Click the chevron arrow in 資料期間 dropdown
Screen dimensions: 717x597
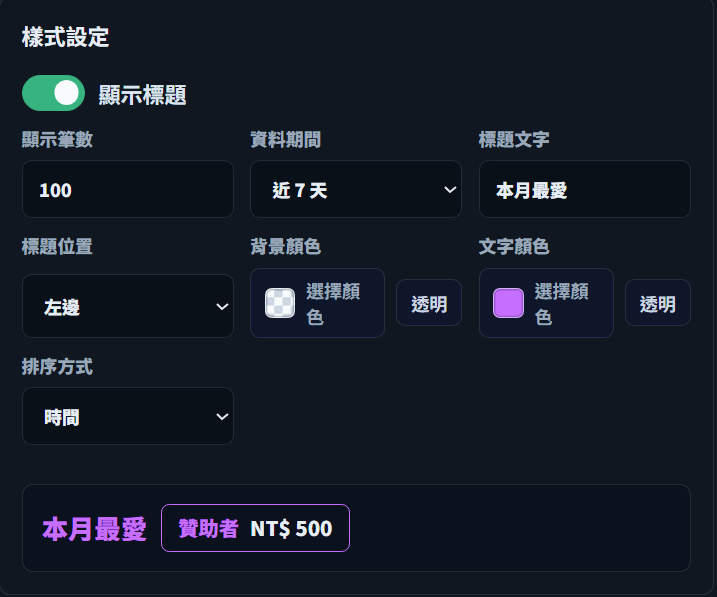pyautogui.click(x=450, y=189)
